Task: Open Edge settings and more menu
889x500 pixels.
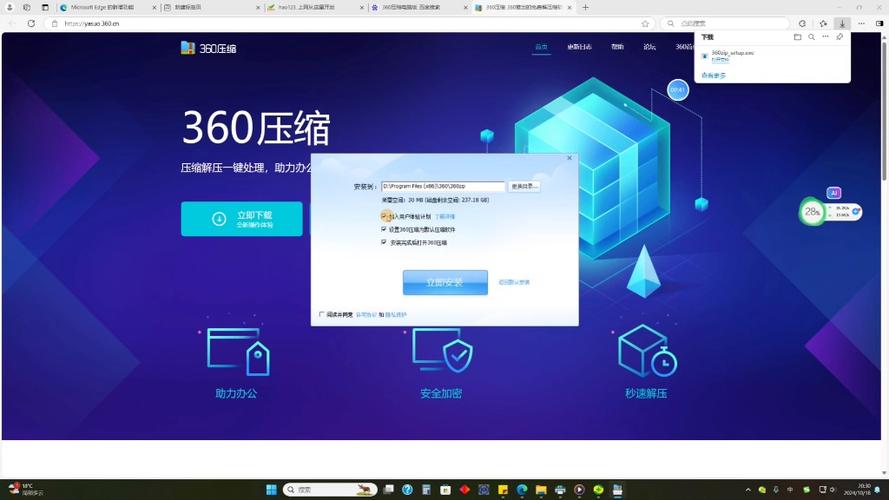Action: tap(861, 23)
